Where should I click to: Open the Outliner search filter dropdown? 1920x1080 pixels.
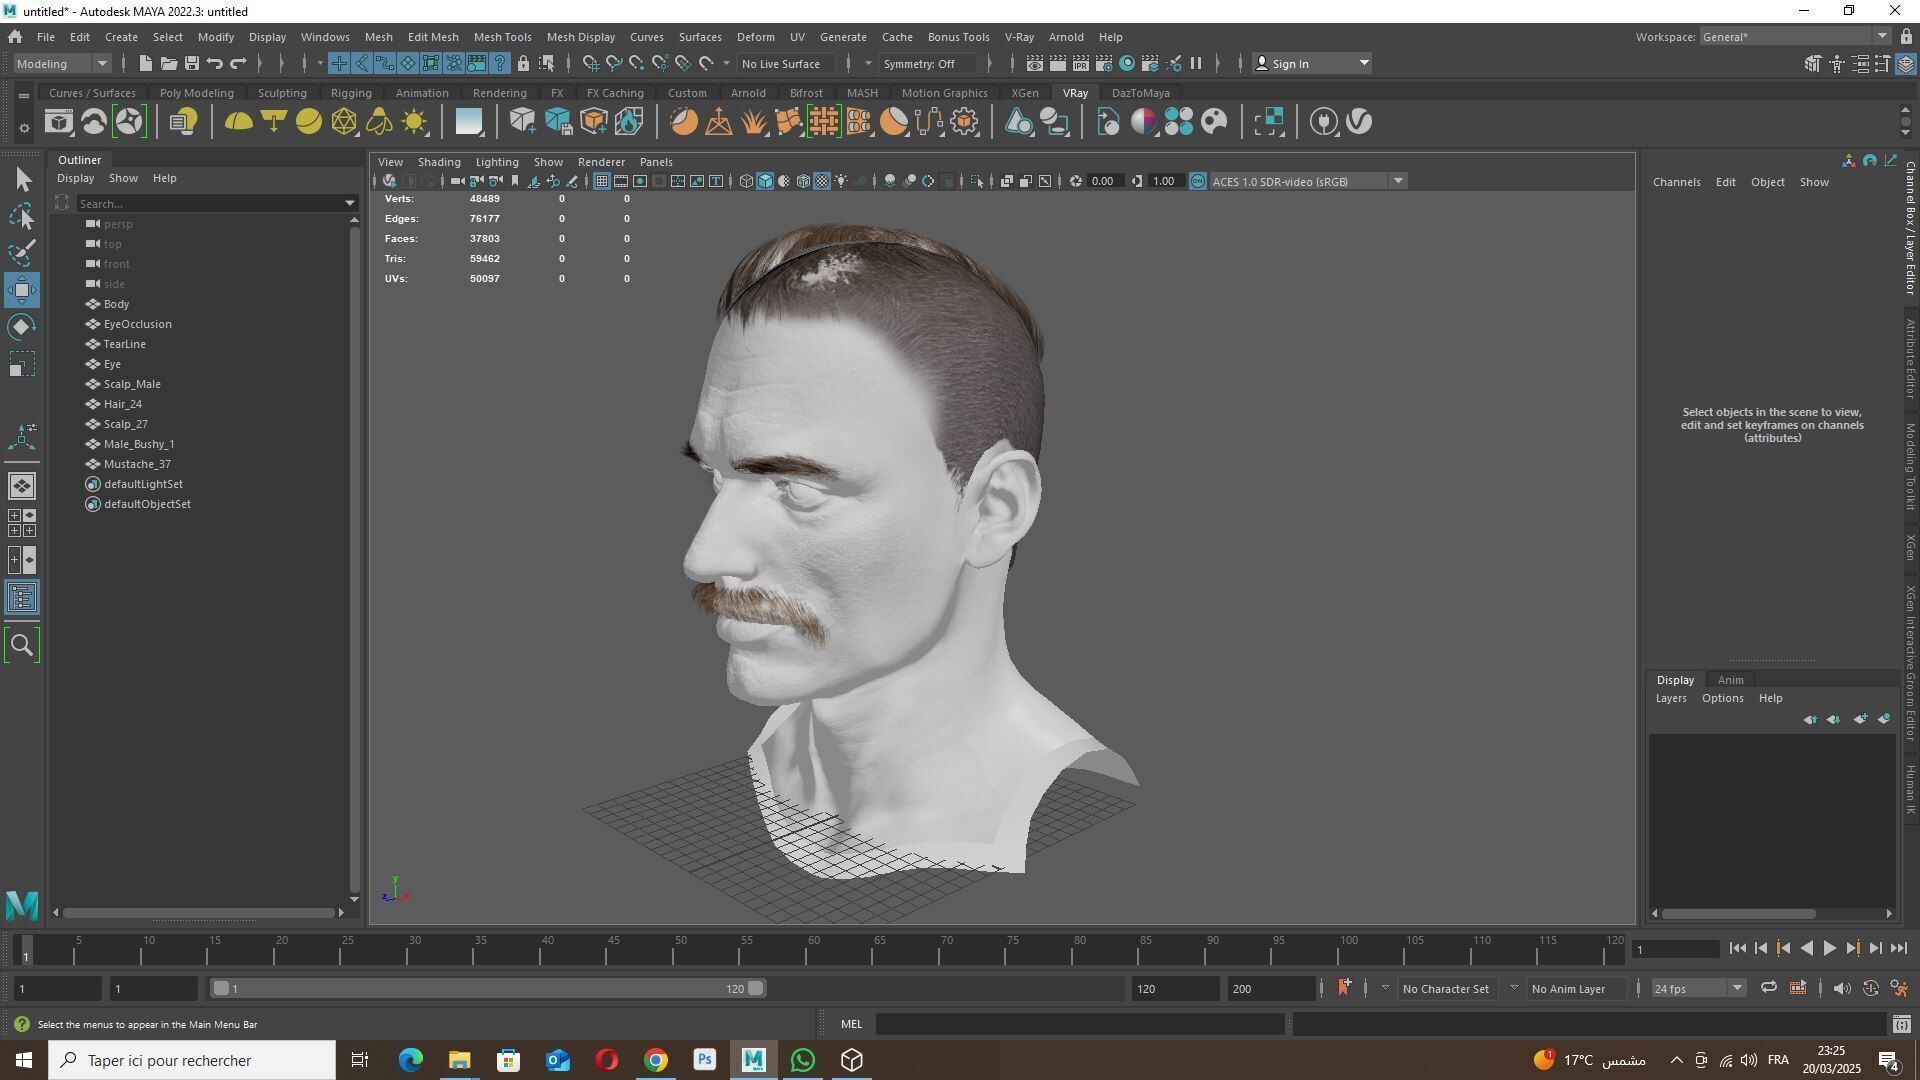coord(350,203)
